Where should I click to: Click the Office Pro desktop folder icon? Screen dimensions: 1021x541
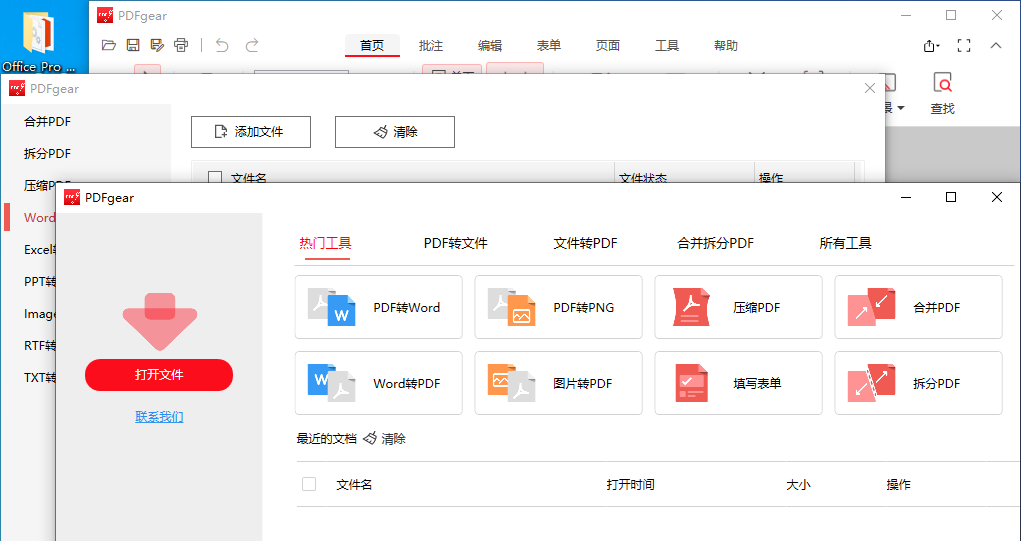point(38,34)
